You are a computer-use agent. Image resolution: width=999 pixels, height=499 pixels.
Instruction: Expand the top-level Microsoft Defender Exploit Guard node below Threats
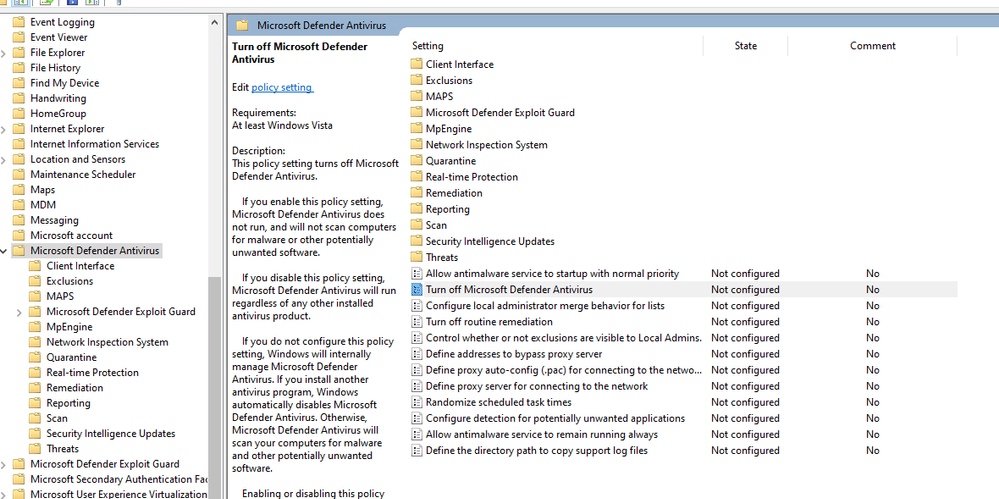pos(4,465)
